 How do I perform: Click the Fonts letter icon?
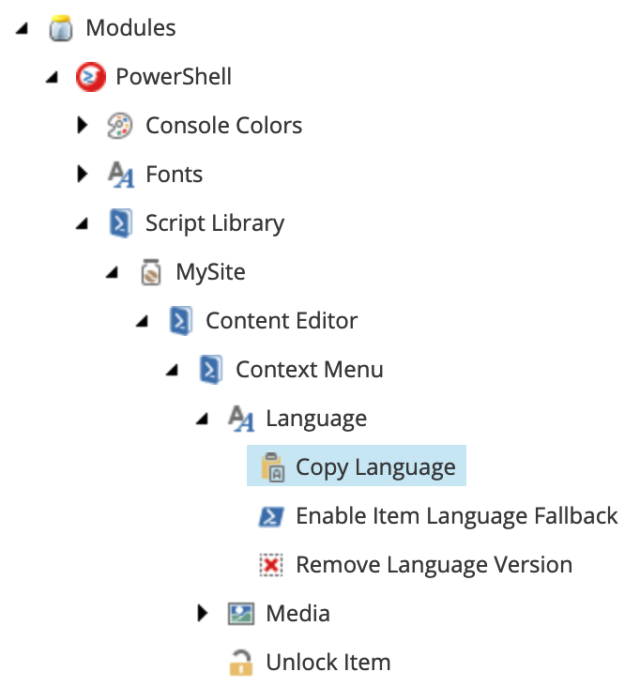pyautogui.click(x=121, y=174)
